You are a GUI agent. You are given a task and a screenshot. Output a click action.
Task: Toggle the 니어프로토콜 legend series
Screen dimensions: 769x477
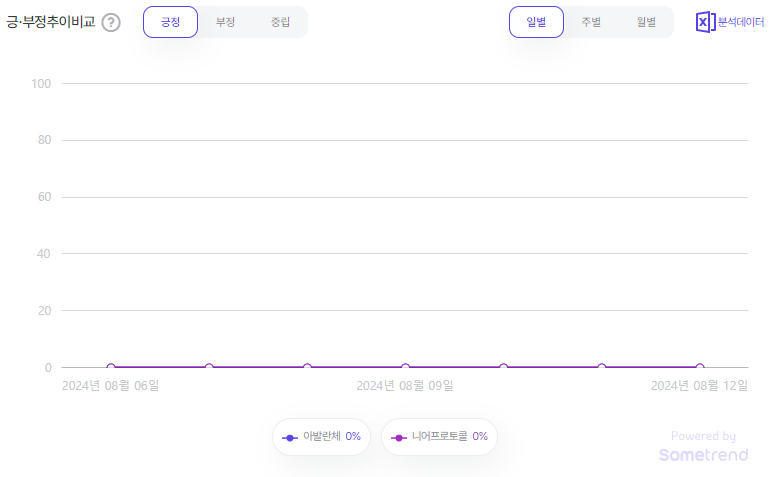(x=439, y=437)
